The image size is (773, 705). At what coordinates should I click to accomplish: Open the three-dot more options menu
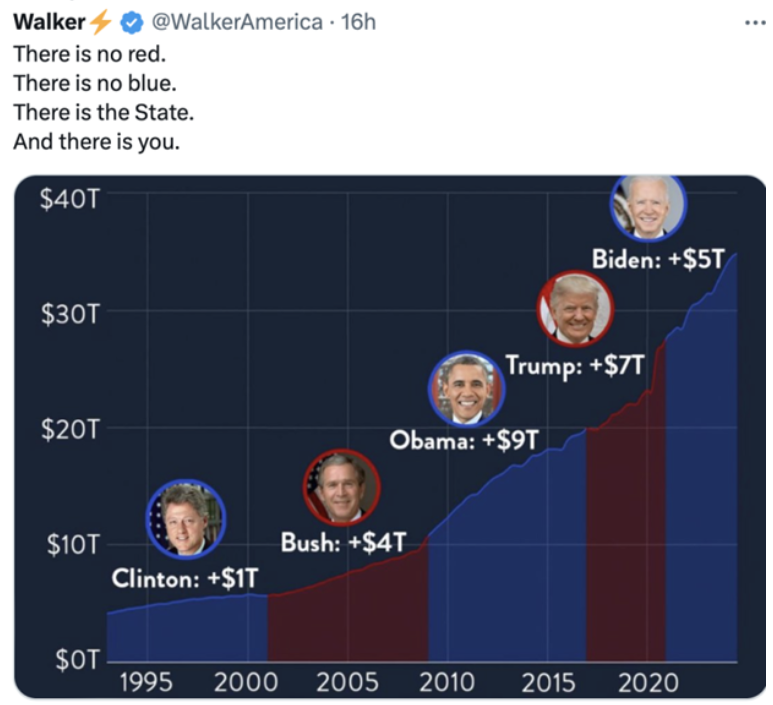coord(753,22)
